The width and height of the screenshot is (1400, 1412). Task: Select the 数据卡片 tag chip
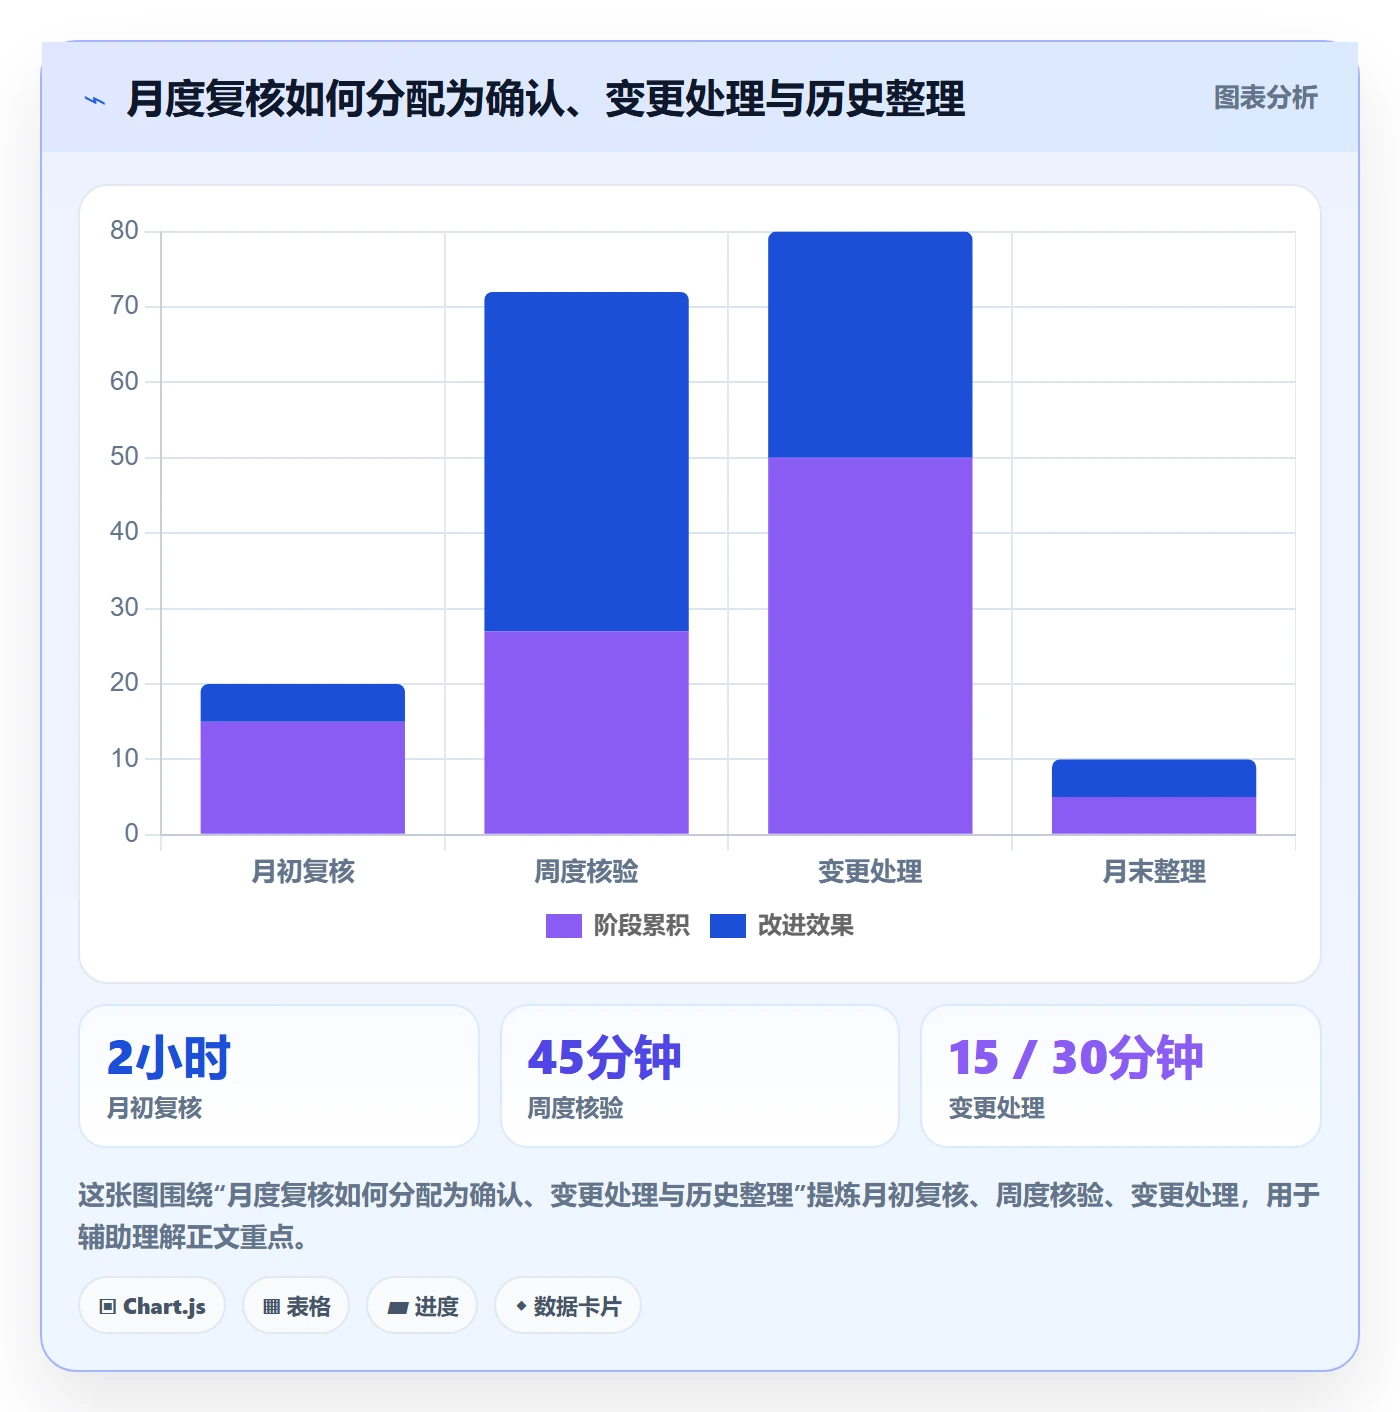[x=568, y=1306]
